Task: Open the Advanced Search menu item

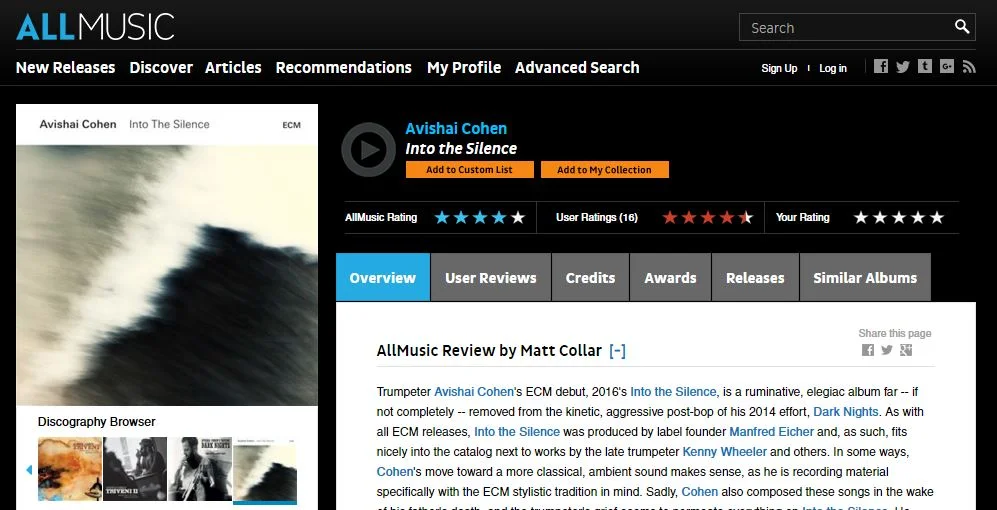Action: click(577, 67)
